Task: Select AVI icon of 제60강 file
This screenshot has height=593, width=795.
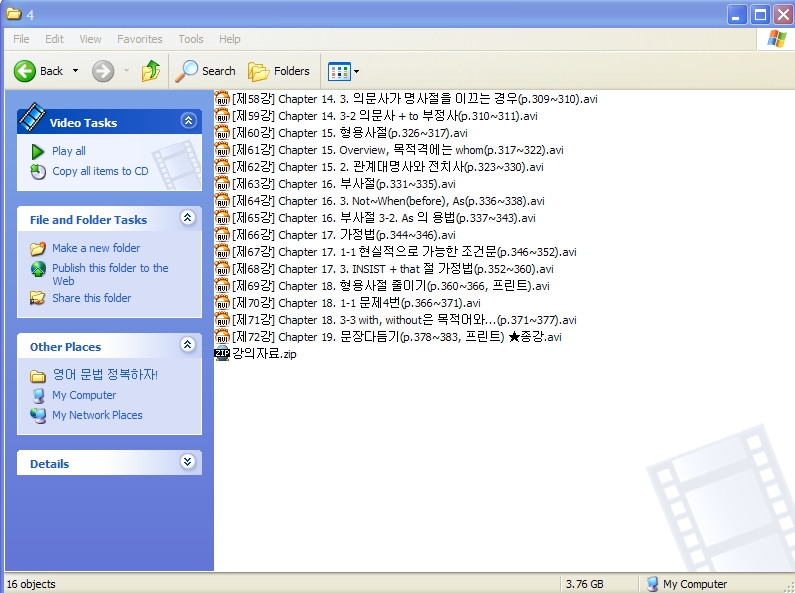Action: click(x=222, y=132)
